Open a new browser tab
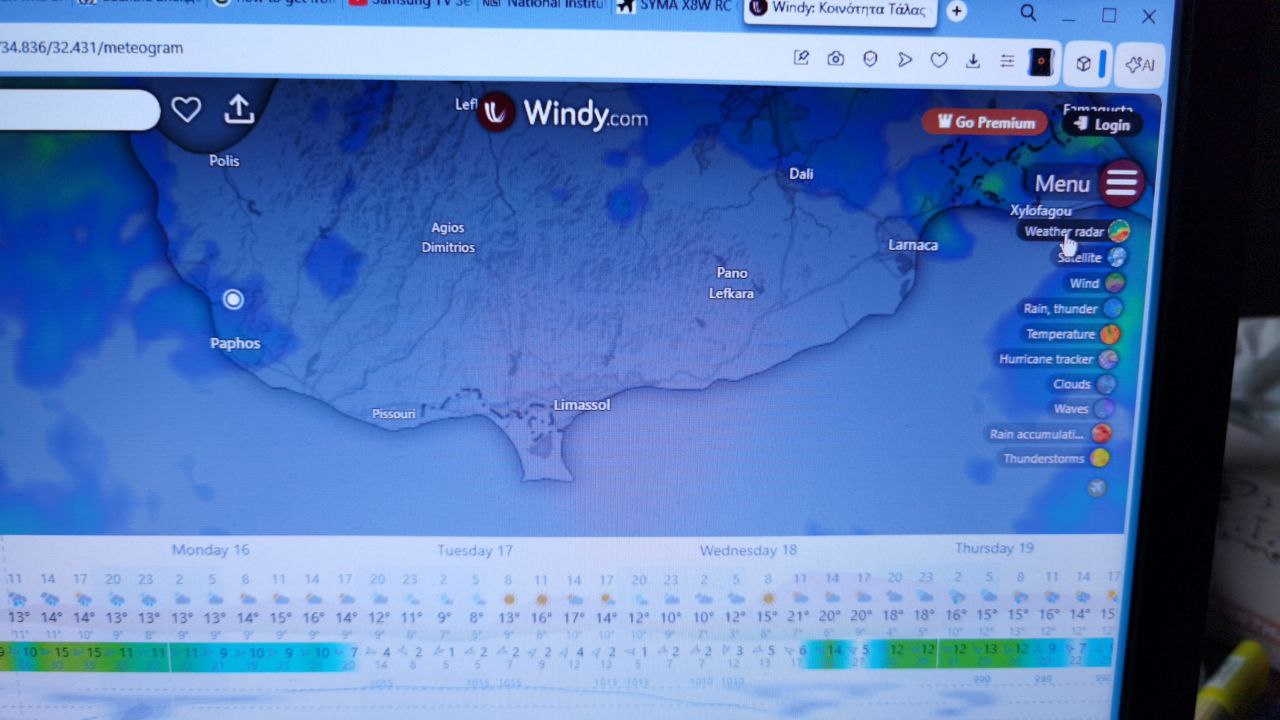Screen dimensions: 1280x720 956,11
